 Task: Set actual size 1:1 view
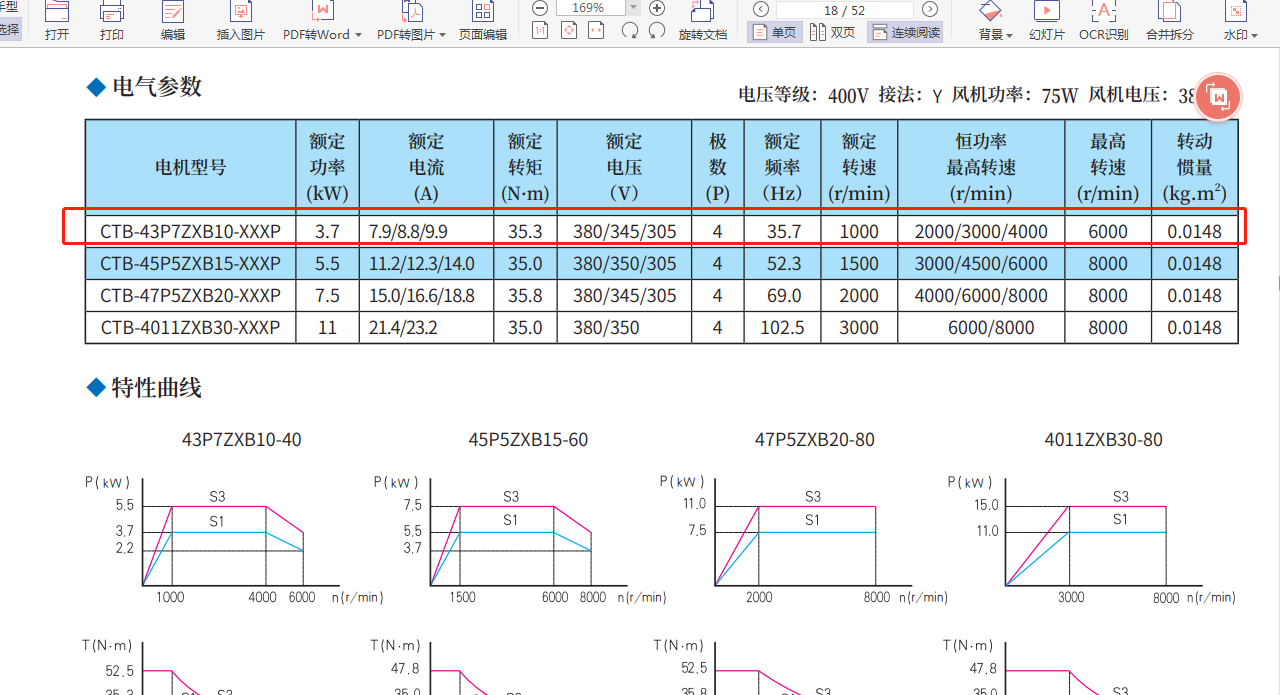pyautogui.click(x=540, y=31)
